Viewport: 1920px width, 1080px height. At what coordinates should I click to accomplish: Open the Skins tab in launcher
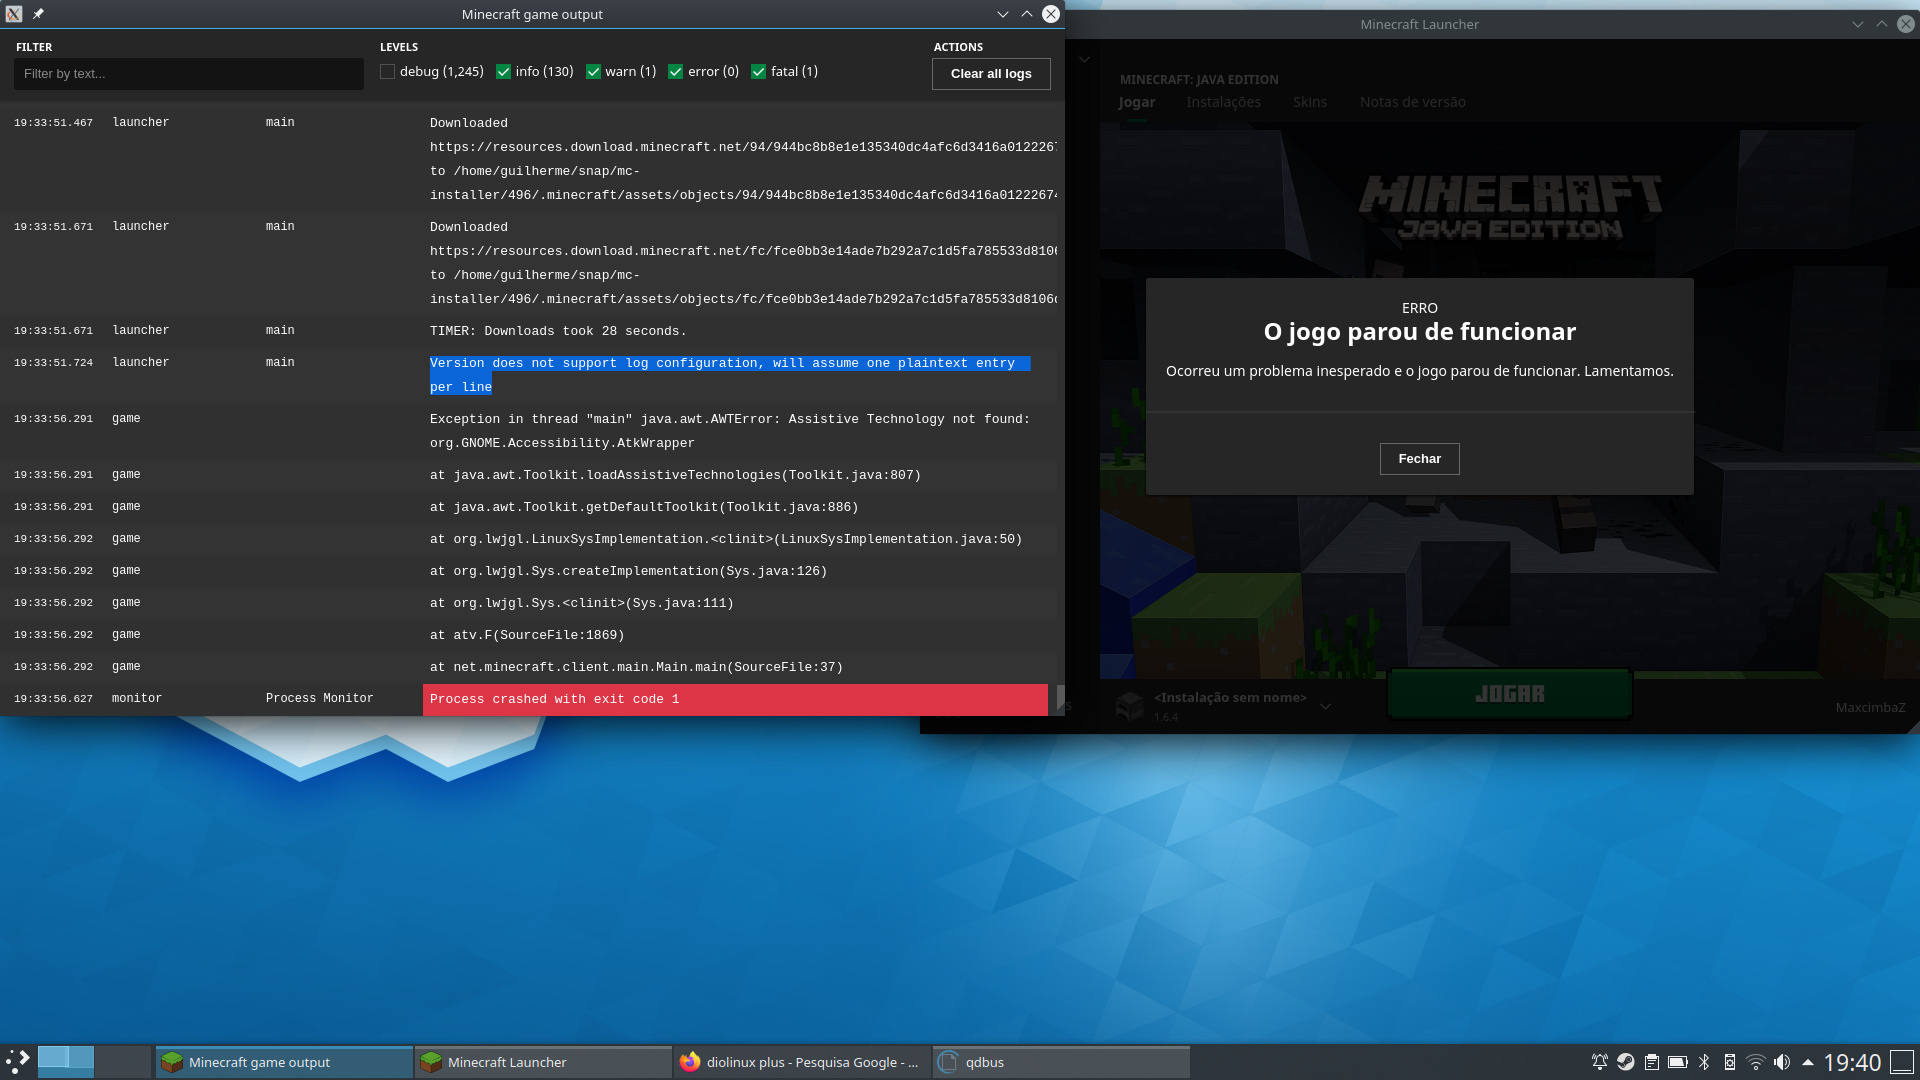point(1310,102)
